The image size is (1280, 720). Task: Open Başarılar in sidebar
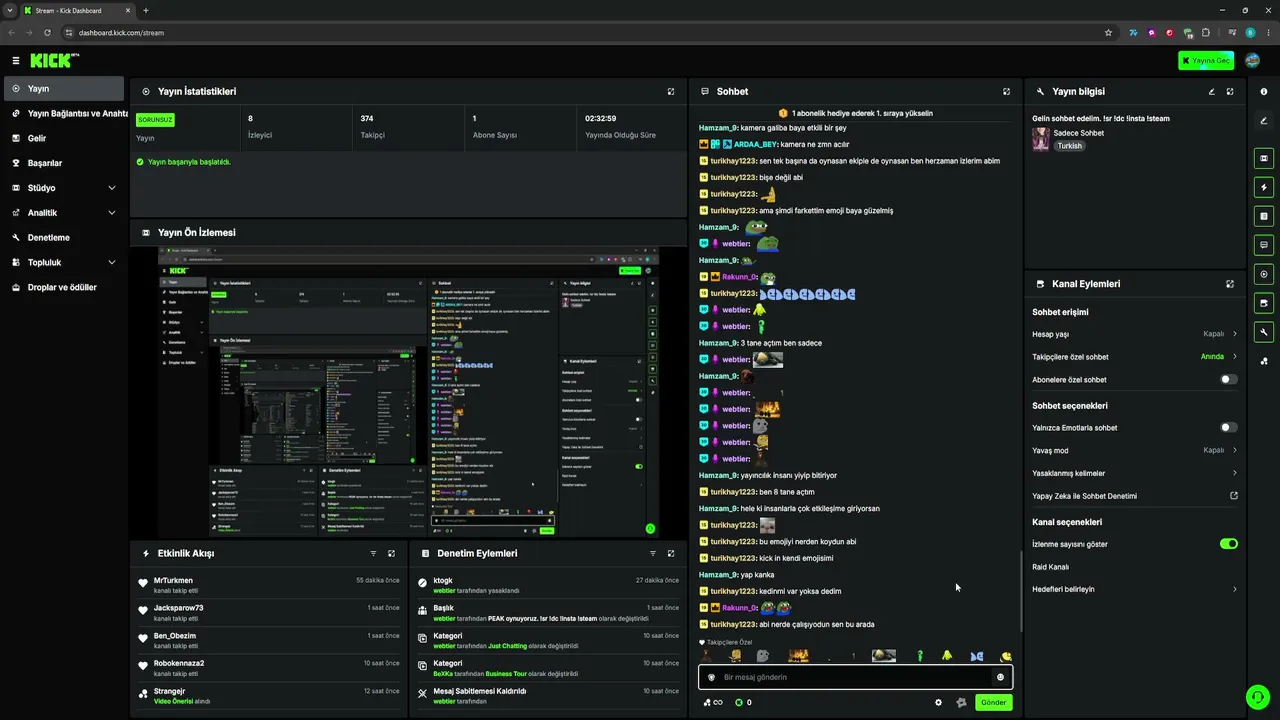[x=64, y=163]
